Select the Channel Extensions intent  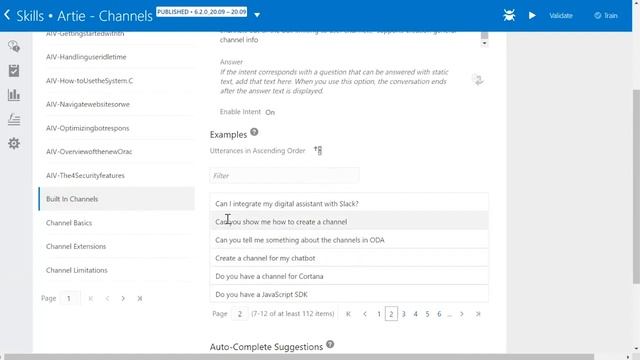(x=116, y=247)
